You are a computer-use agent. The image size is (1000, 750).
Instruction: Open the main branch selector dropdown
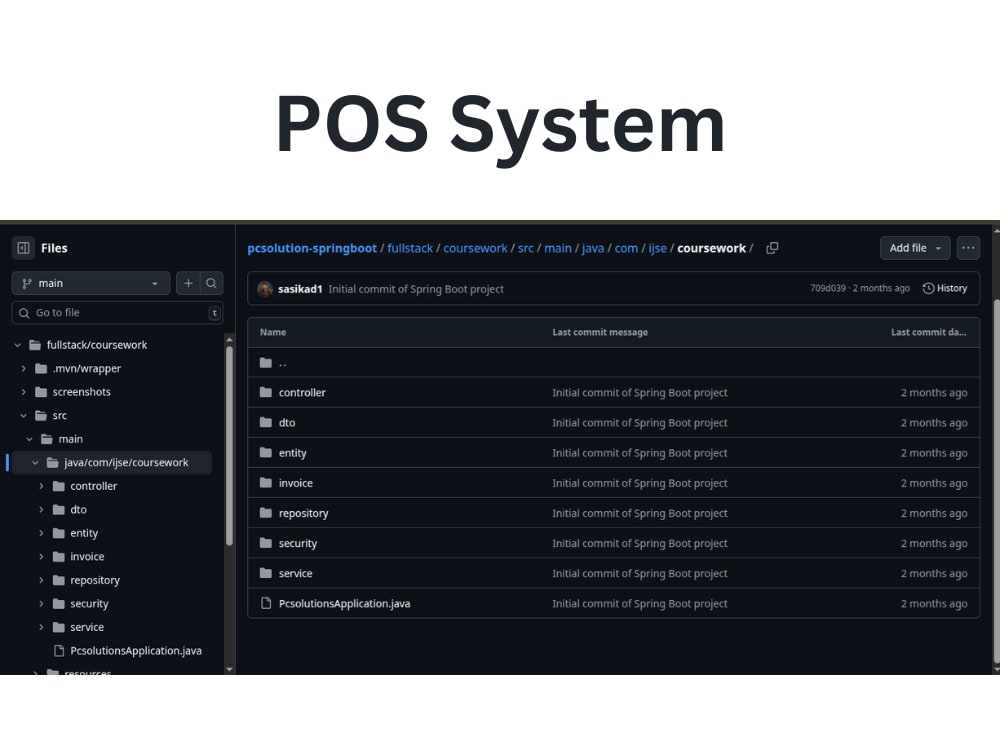tap(91, 283)
